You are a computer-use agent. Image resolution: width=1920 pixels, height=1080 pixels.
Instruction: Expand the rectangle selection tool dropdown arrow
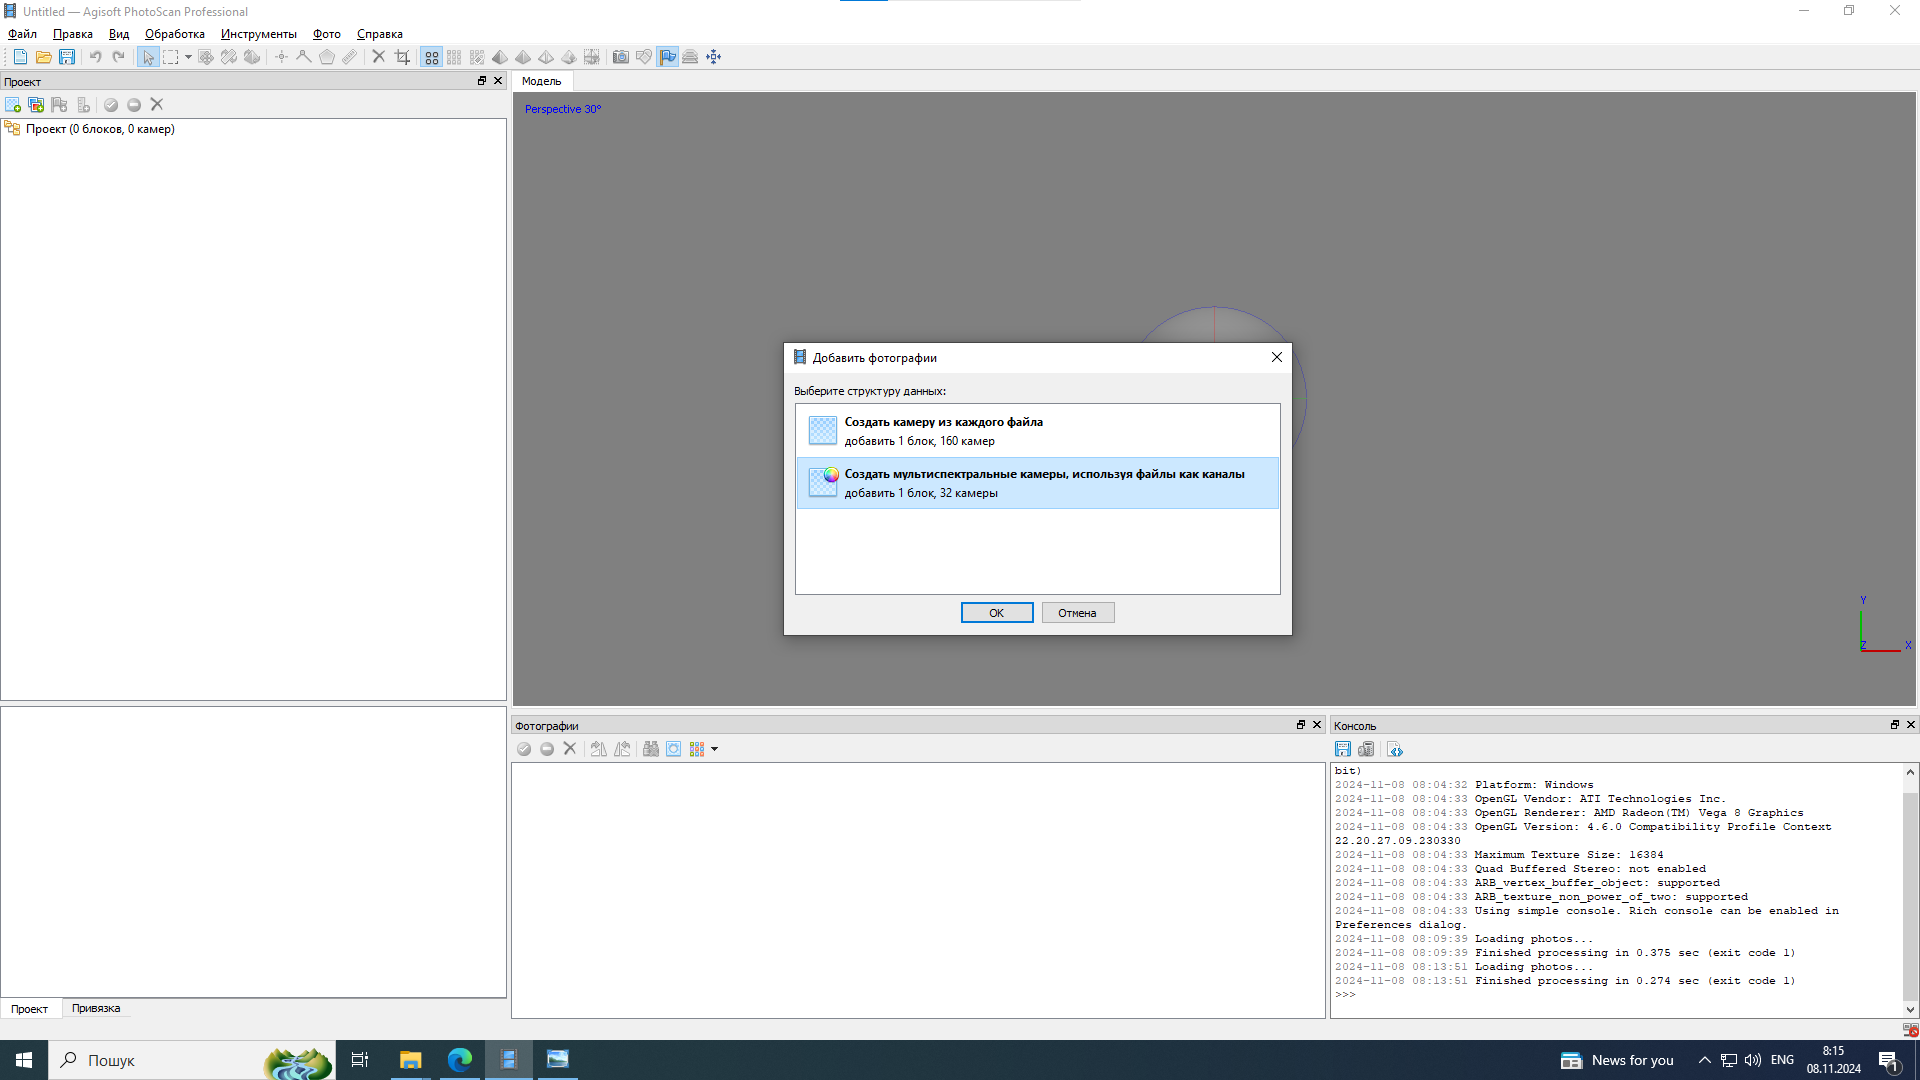188,57
